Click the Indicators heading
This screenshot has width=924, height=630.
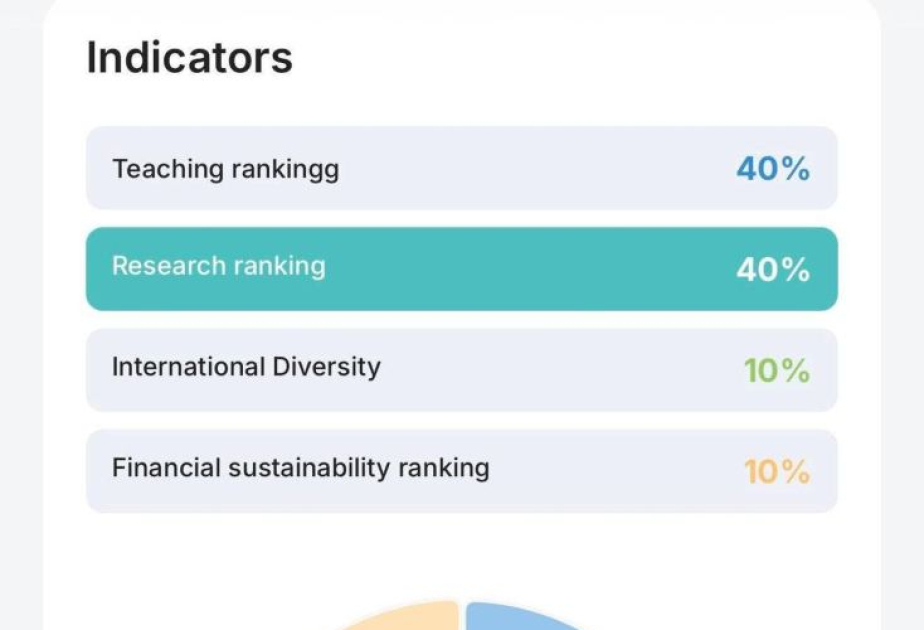pyautogui.click(x=189, y=57)
